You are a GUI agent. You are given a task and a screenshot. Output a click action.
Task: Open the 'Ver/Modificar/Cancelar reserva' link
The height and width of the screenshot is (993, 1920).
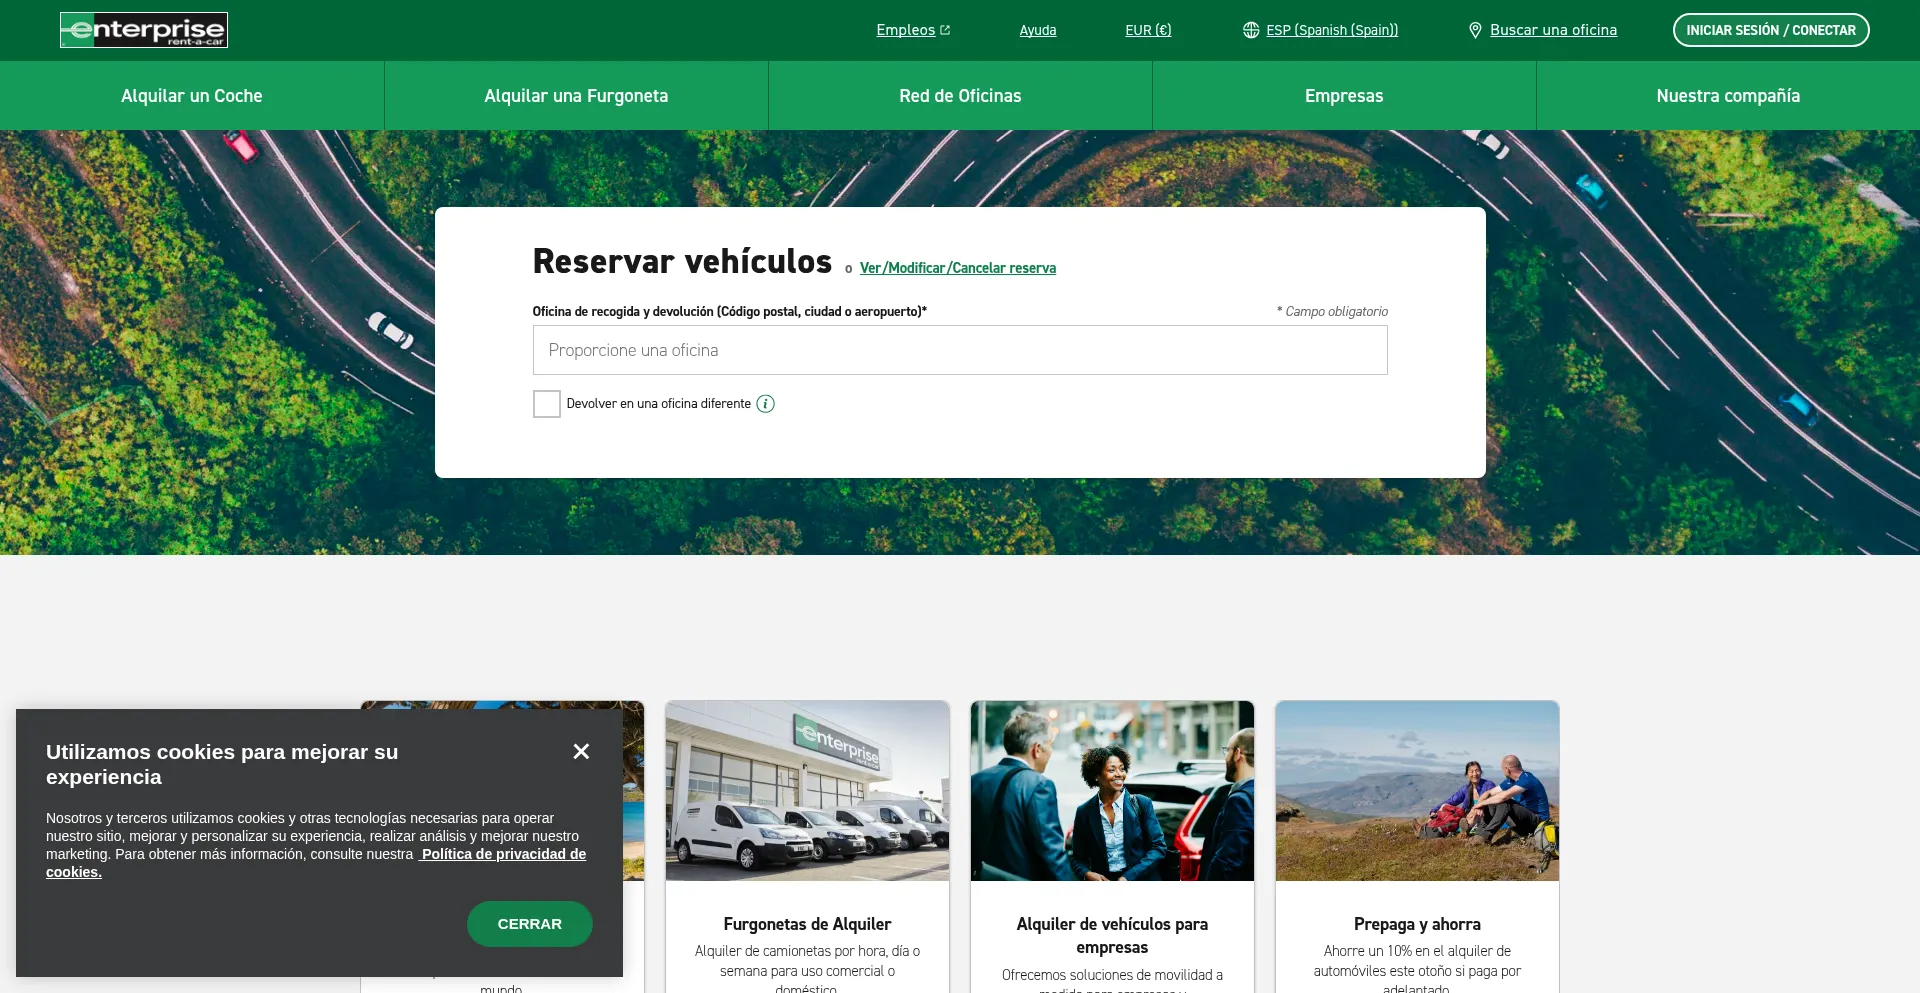point(958,268)
